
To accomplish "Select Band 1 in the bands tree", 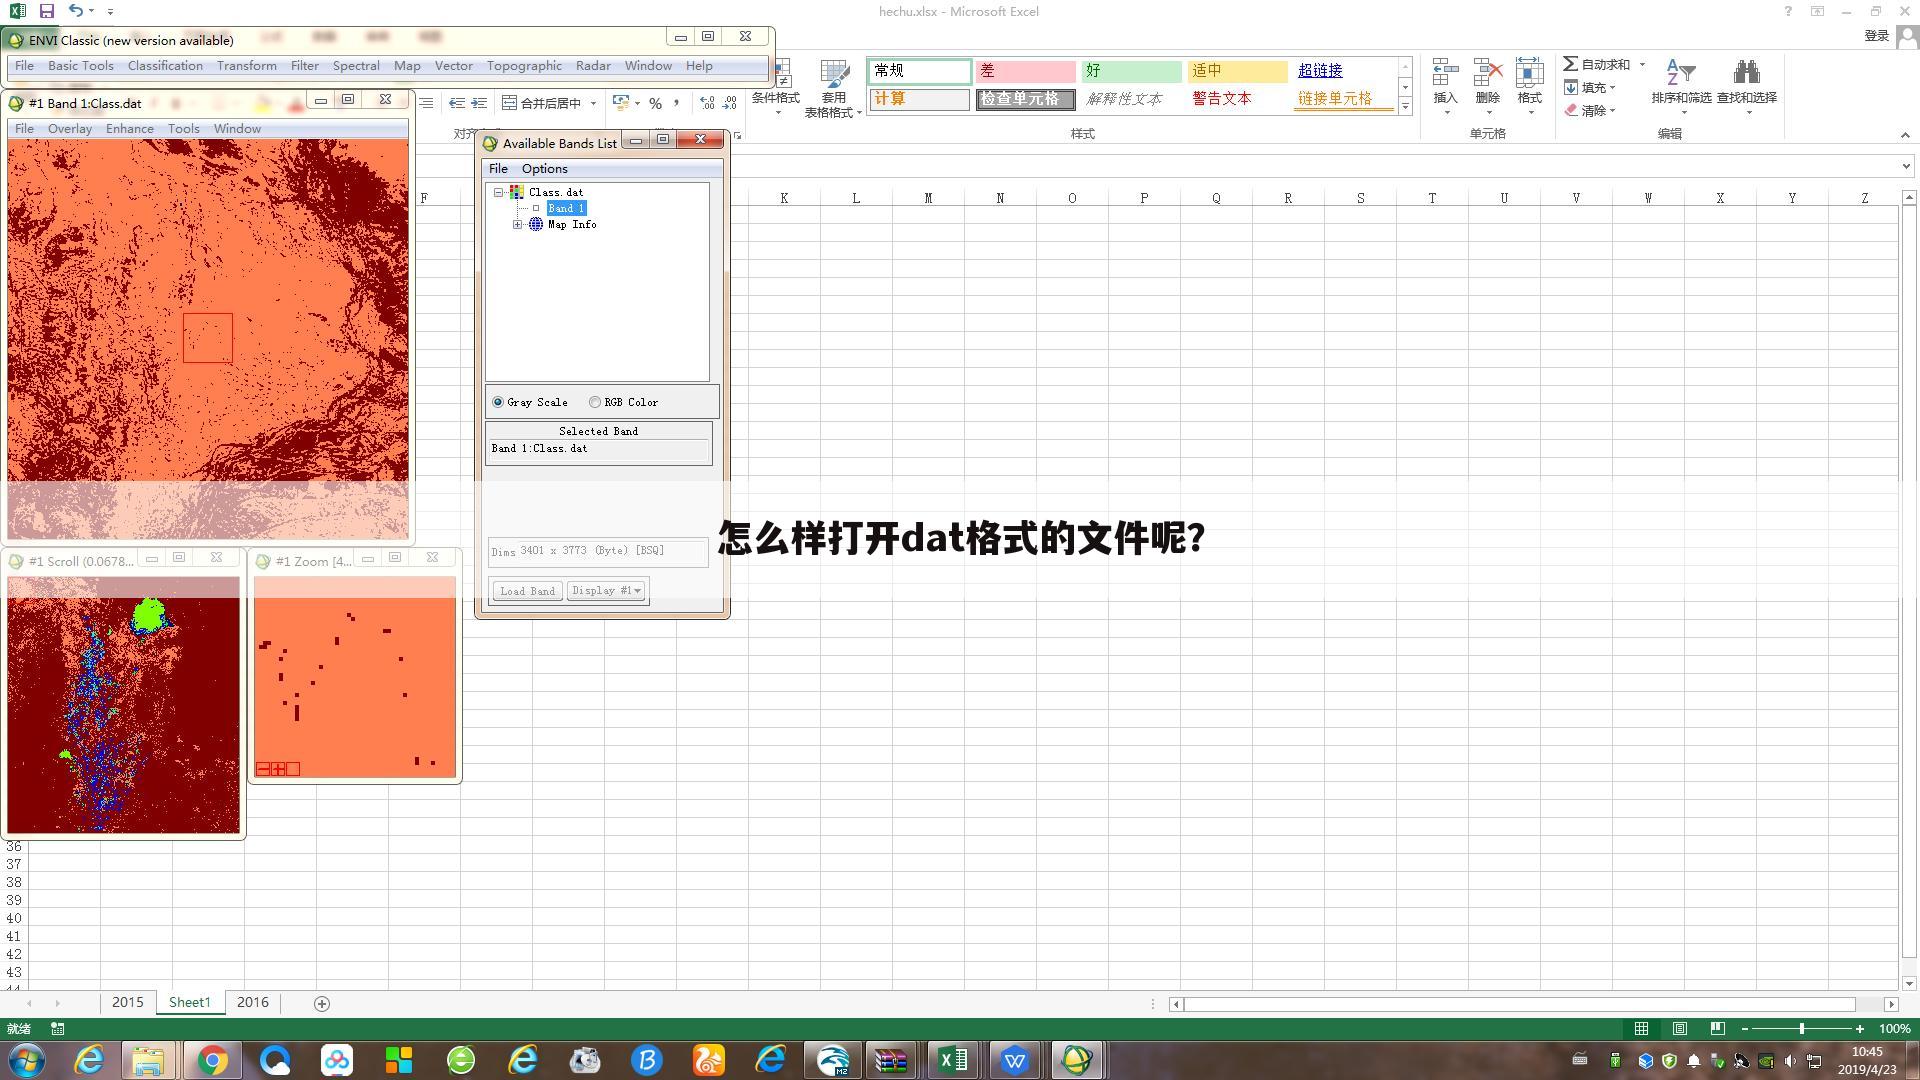I will [x=566, y=208].
